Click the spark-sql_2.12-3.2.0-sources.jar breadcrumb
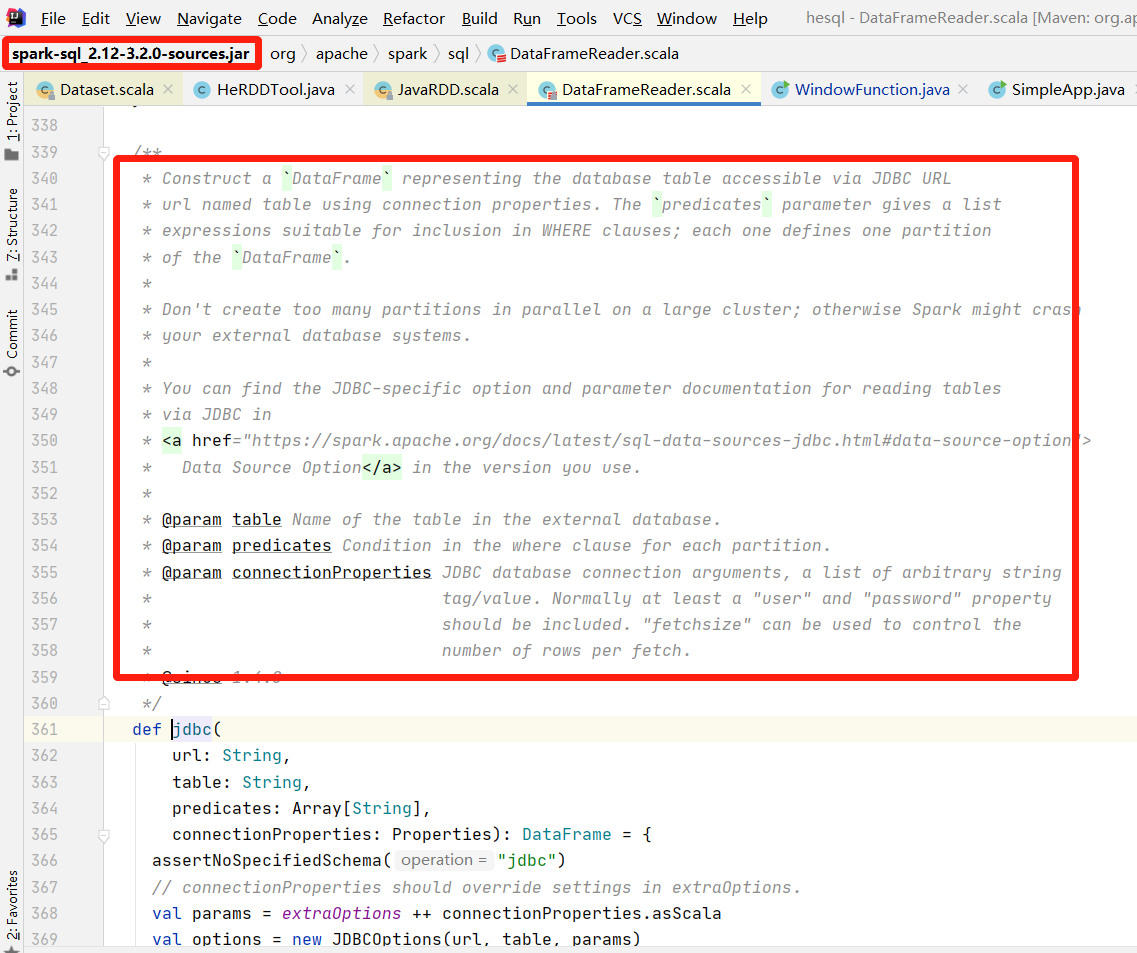Screen dimensions: 1137x953 pos(131,54)
